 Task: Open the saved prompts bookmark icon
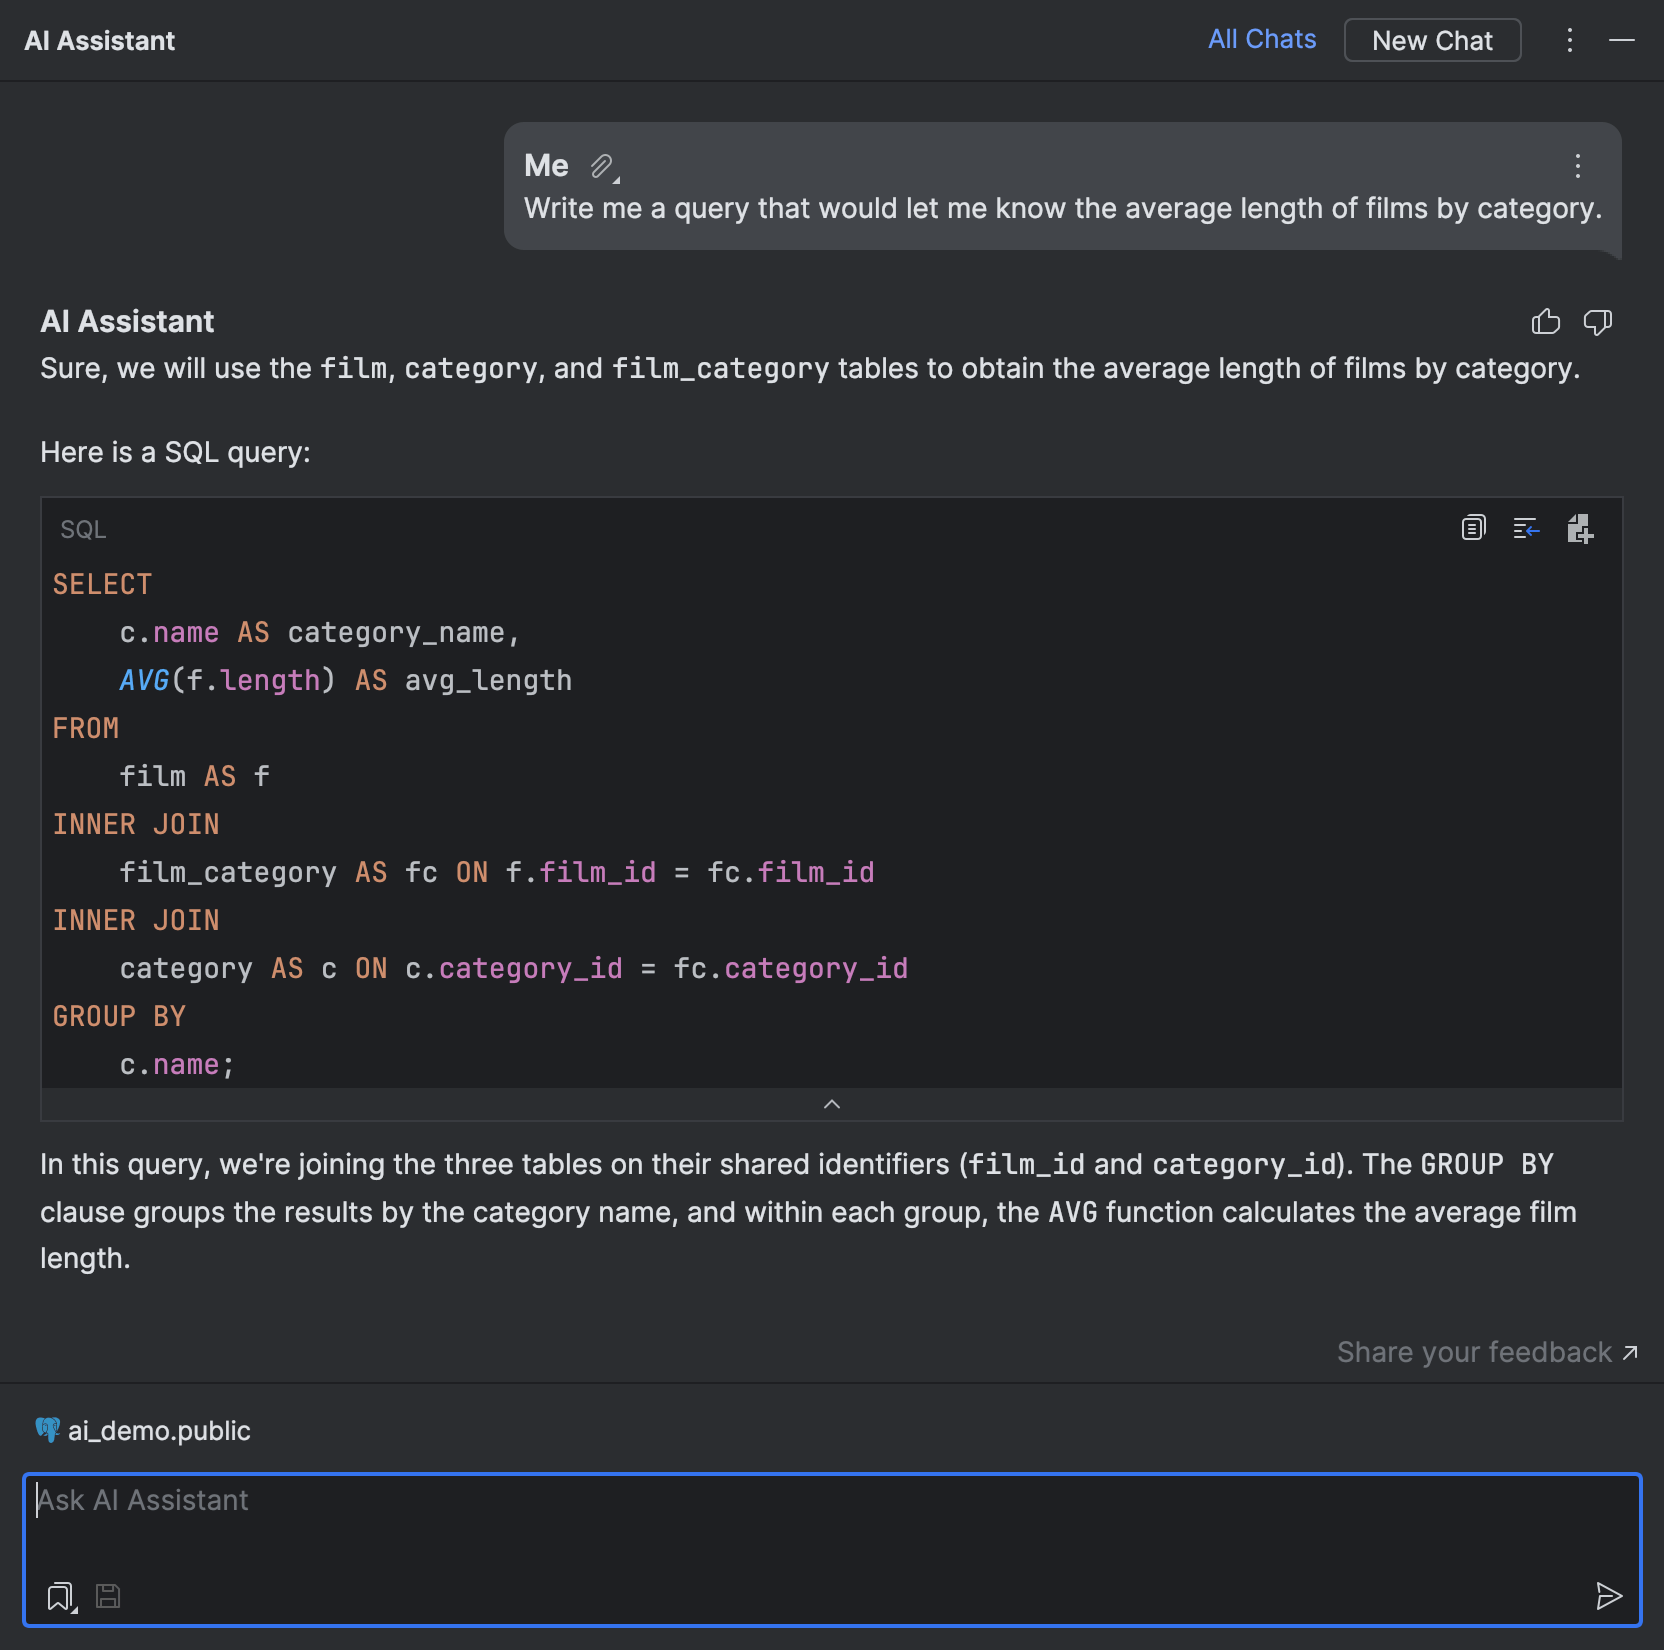tap(60, 1596)
